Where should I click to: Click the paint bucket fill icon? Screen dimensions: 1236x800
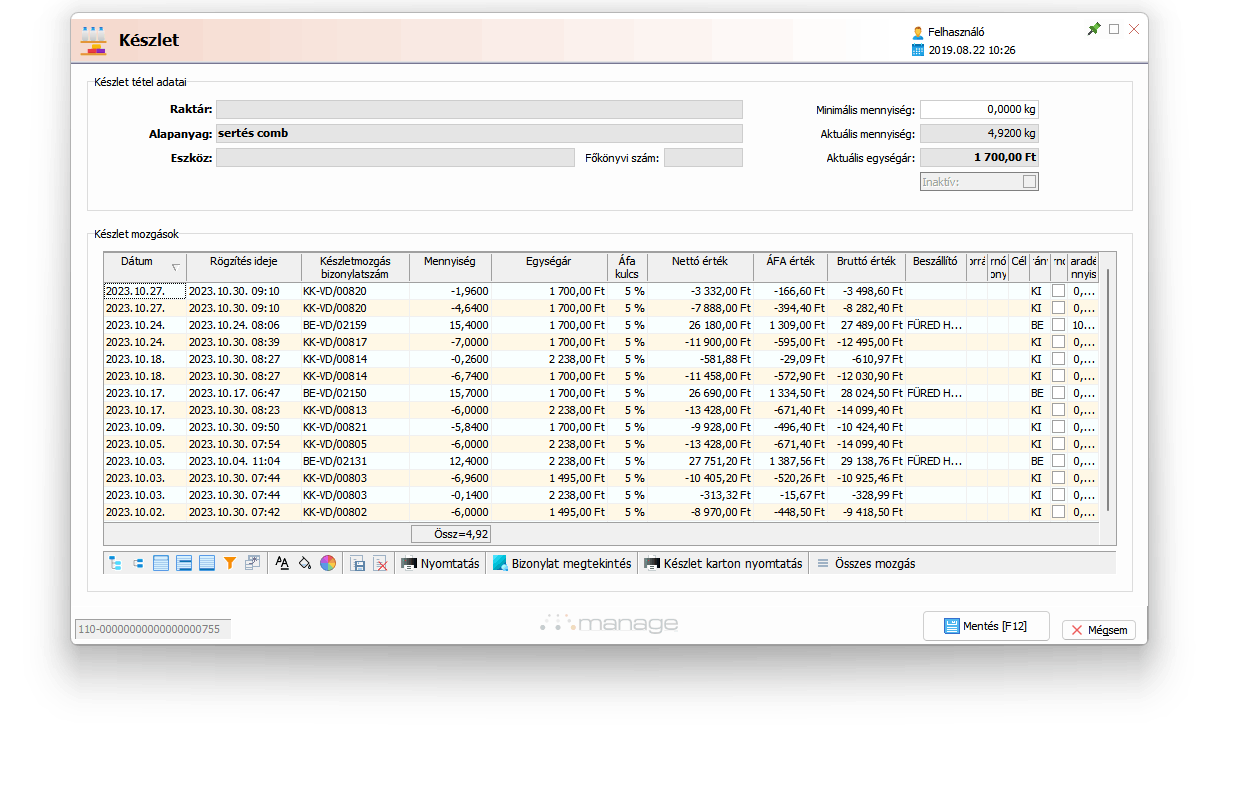pos(305,564)
